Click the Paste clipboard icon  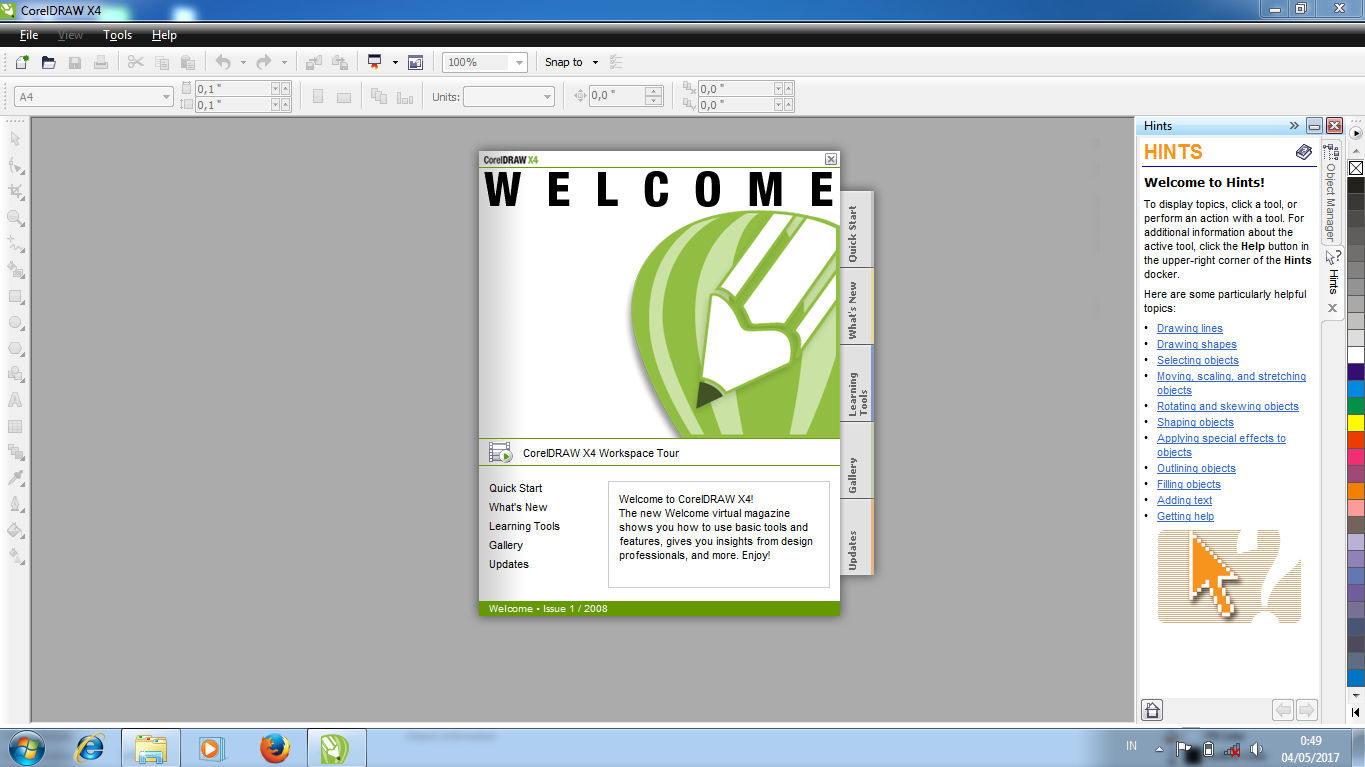point(188,62)
